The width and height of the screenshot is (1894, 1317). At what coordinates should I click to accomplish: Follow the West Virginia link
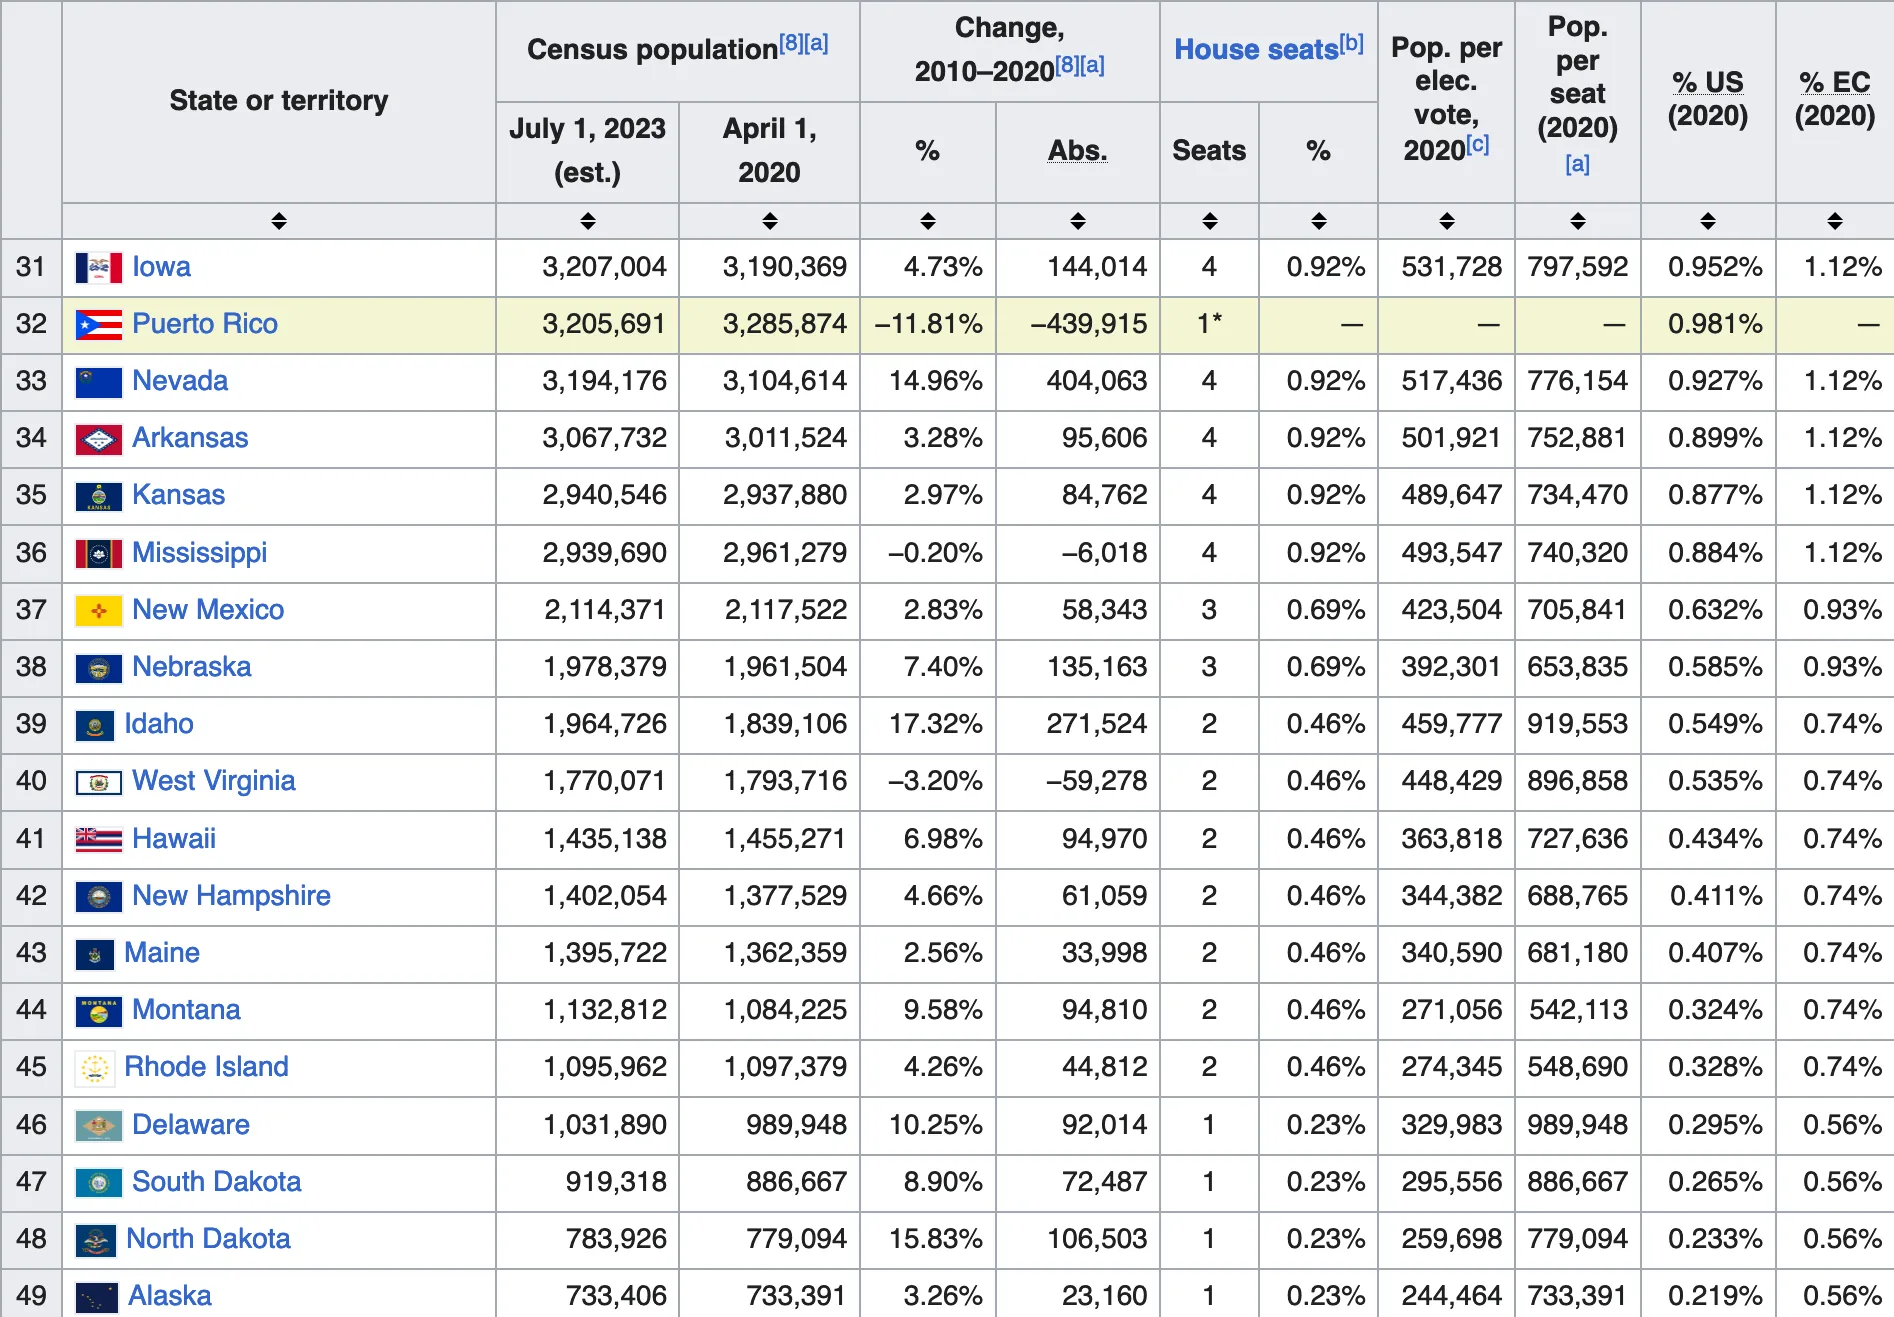pyautogui.click(x=213, y=781)
